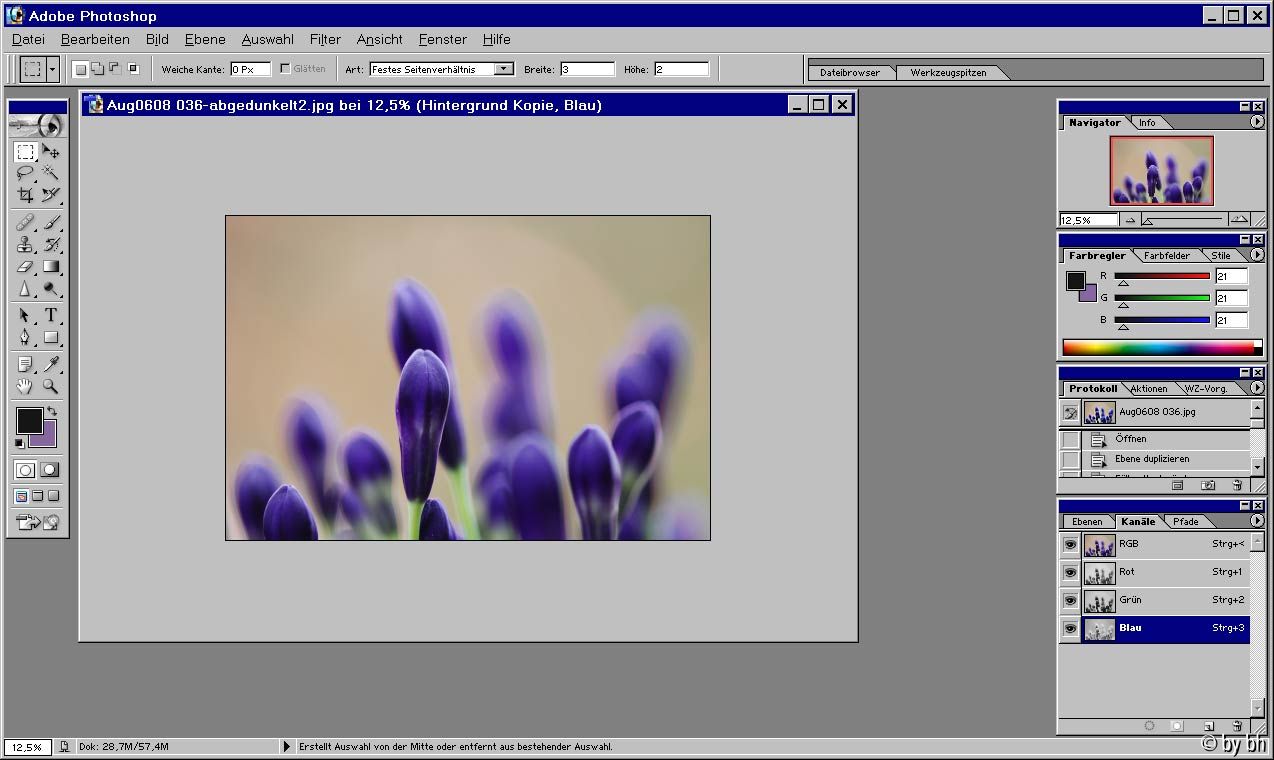Viewport: 1274px width, 760px height.
Task: Toggle the Glätten checkbox
Action: (x=286, y=69)
